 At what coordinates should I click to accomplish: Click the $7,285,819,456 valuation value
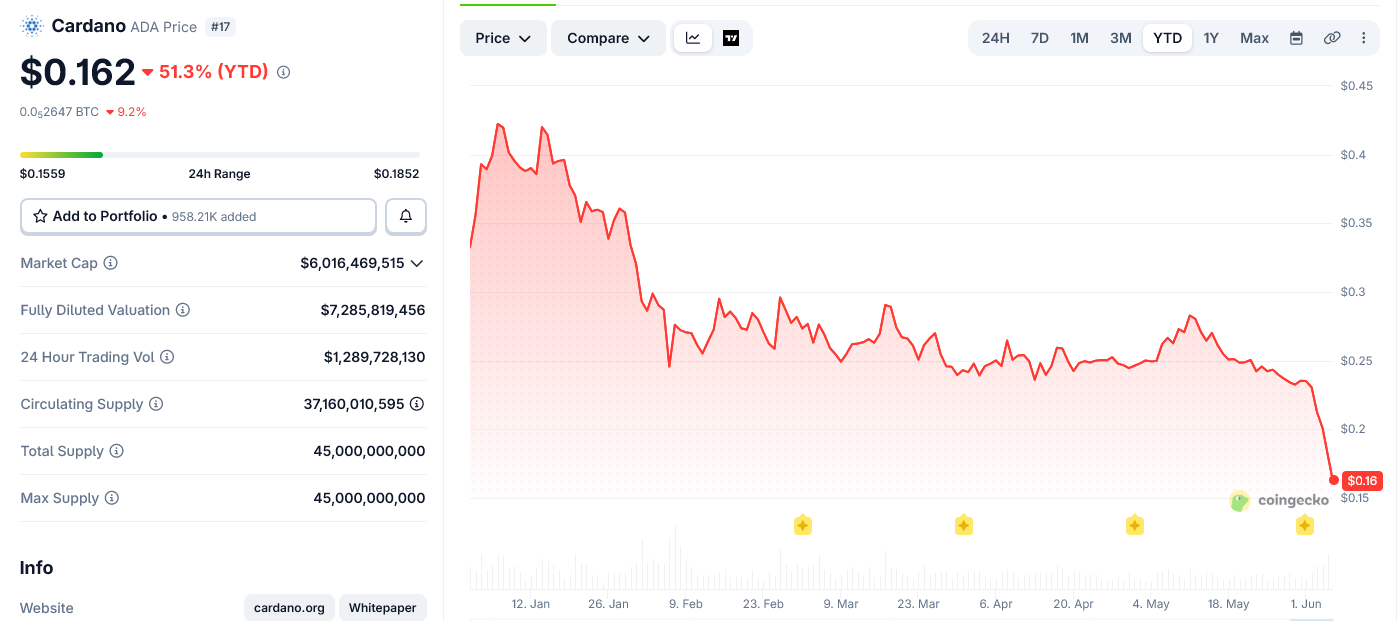(373, 310)
